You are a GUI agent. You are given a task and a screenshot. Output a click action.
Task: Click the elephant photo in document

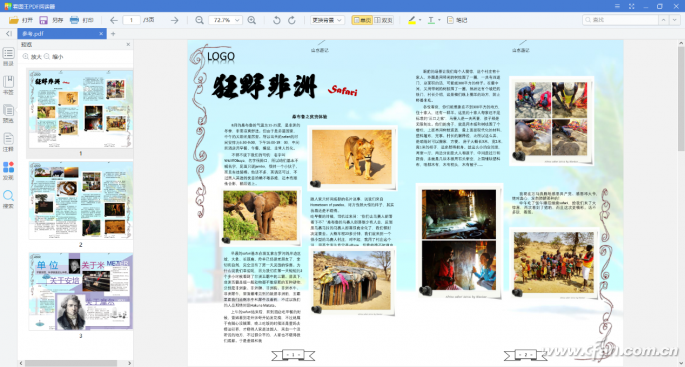tap(261, 216)
